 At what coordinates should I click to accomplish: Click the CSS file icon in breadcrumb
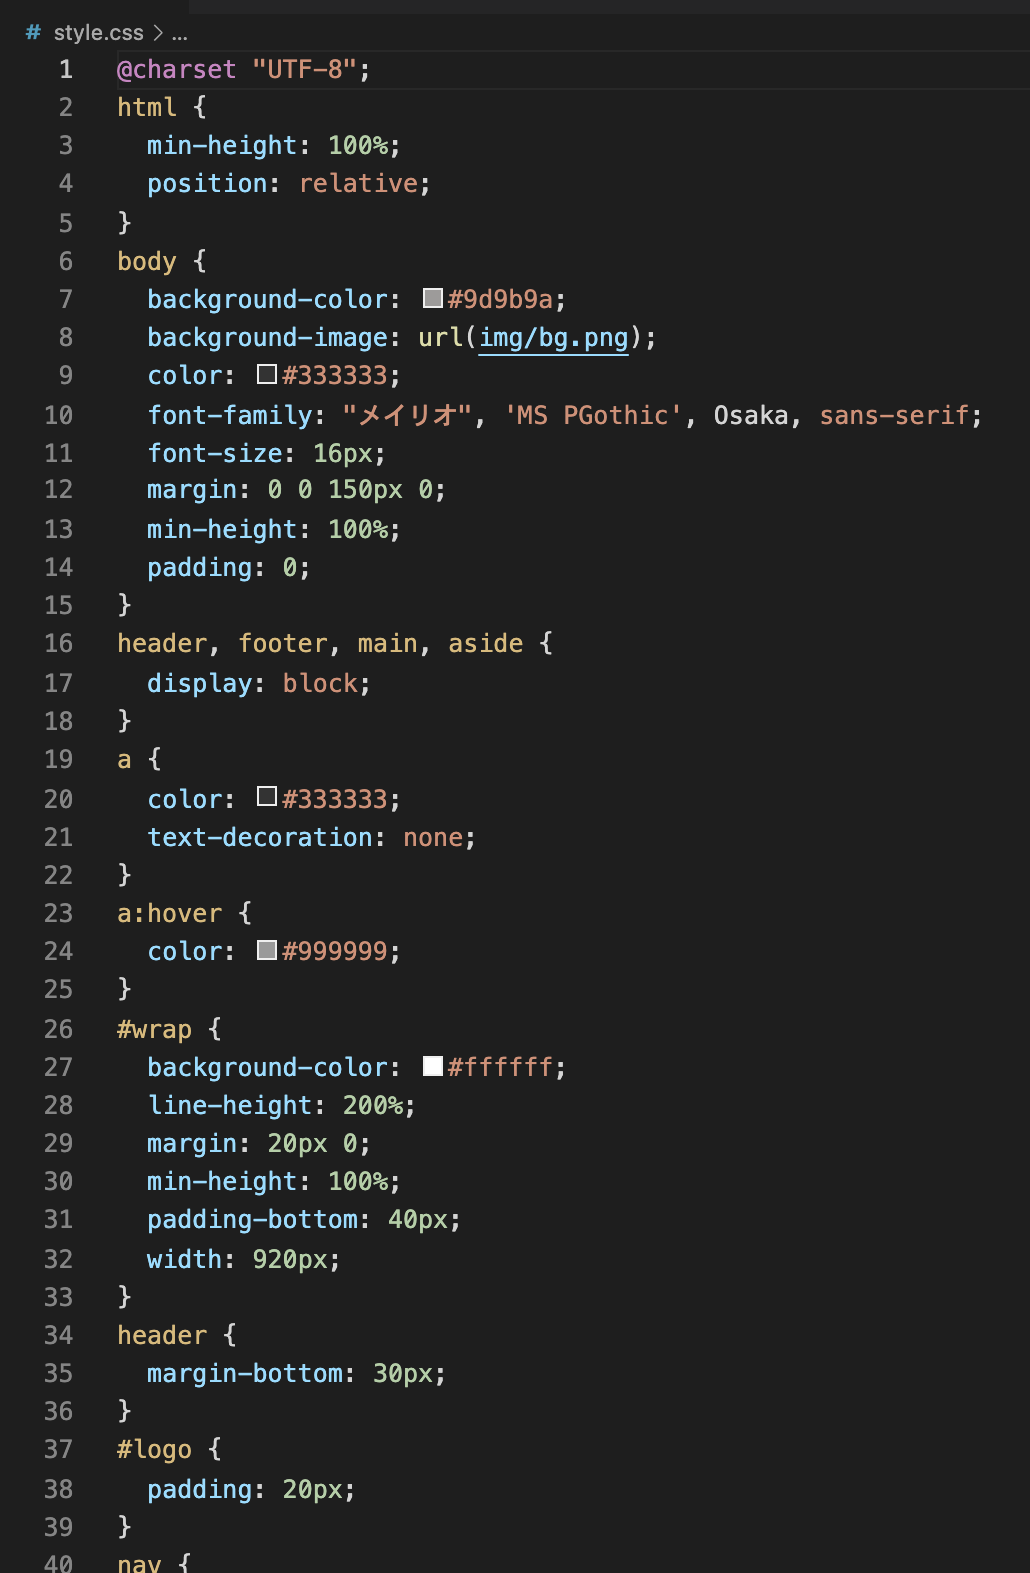click(33, 33)
